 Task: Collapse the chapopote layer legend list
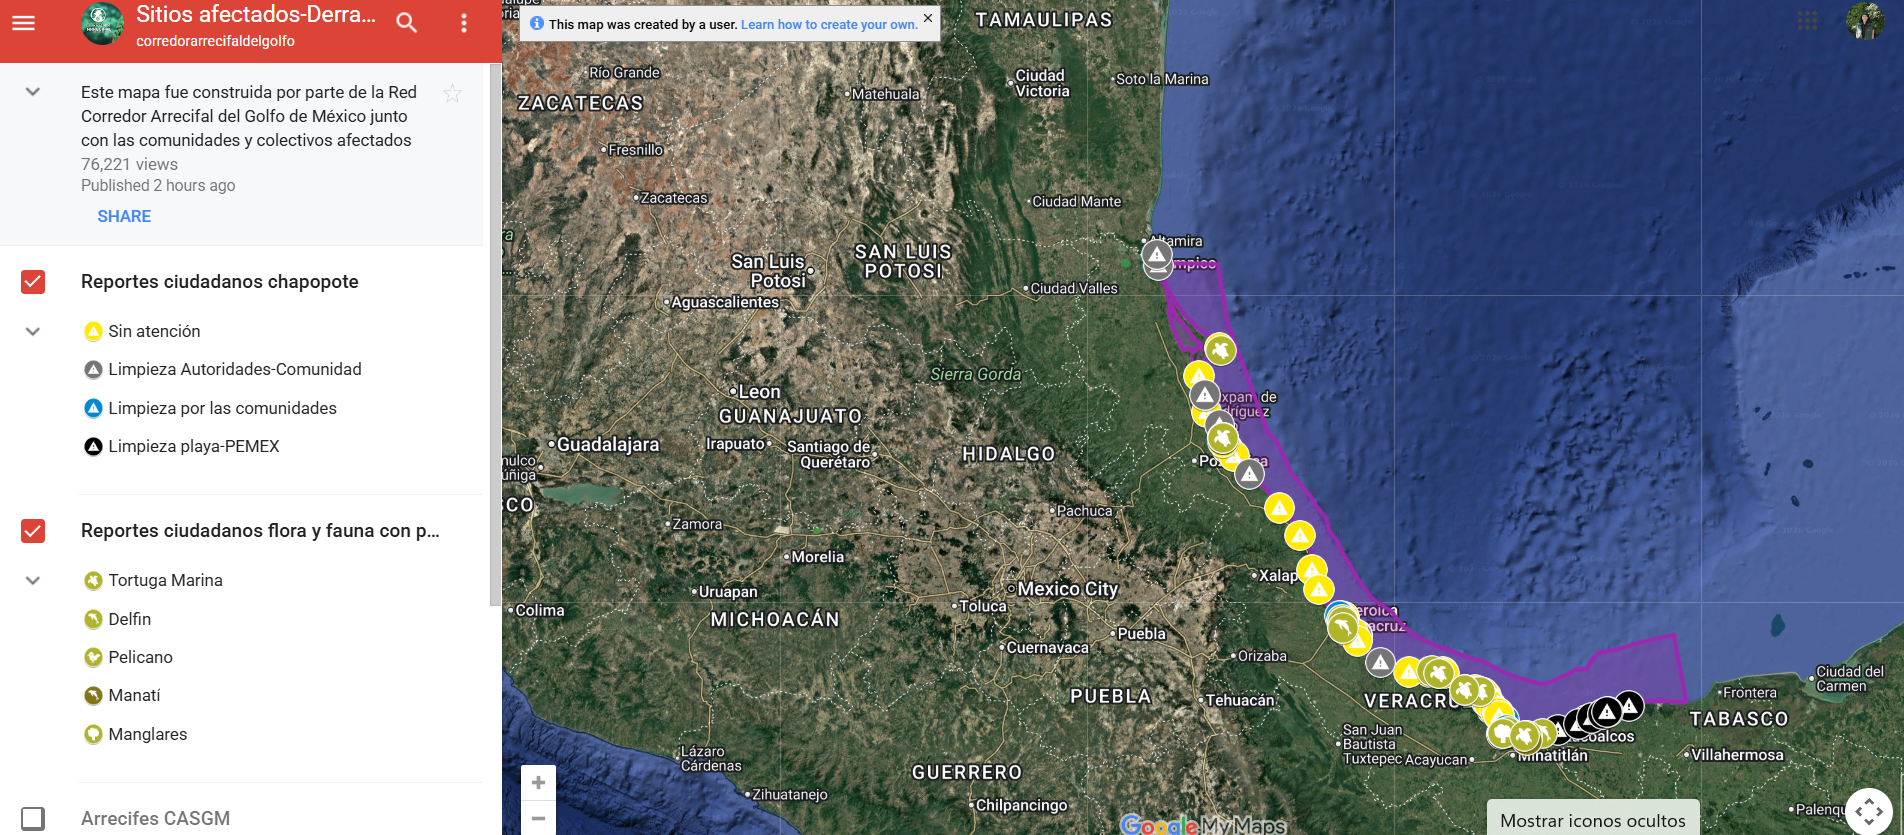tap(33, 331)
